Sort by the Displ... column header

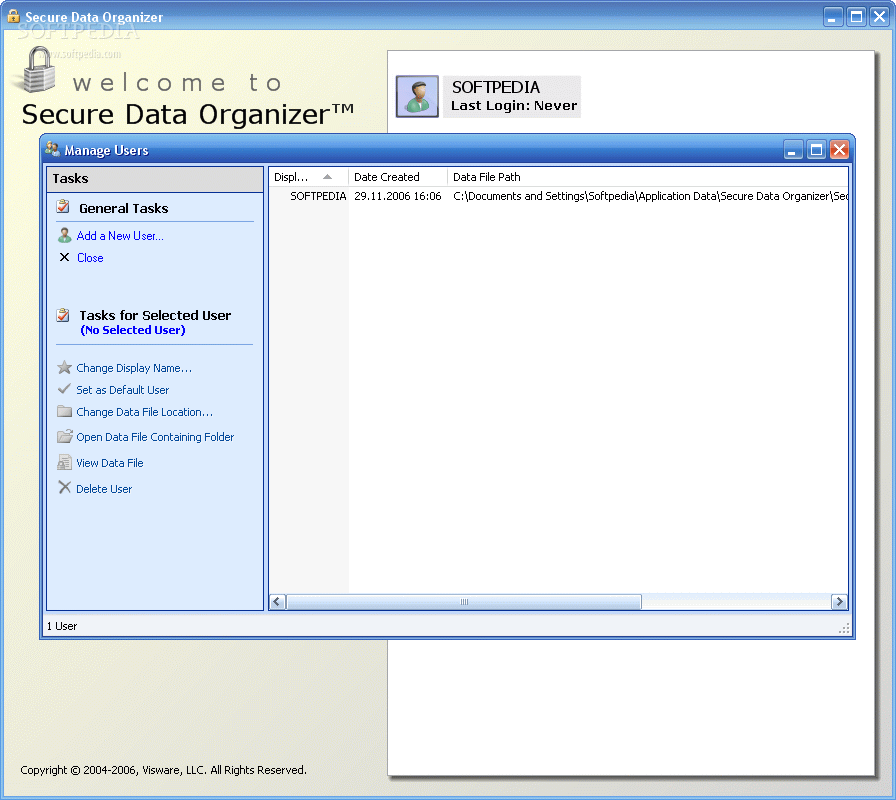[x=309, y=177]
